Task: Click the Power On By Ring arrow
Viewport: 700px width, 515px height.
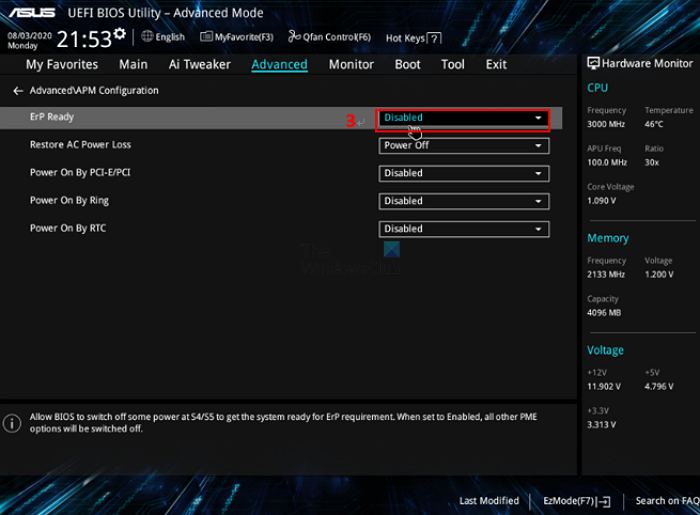Action: (538, 201)
